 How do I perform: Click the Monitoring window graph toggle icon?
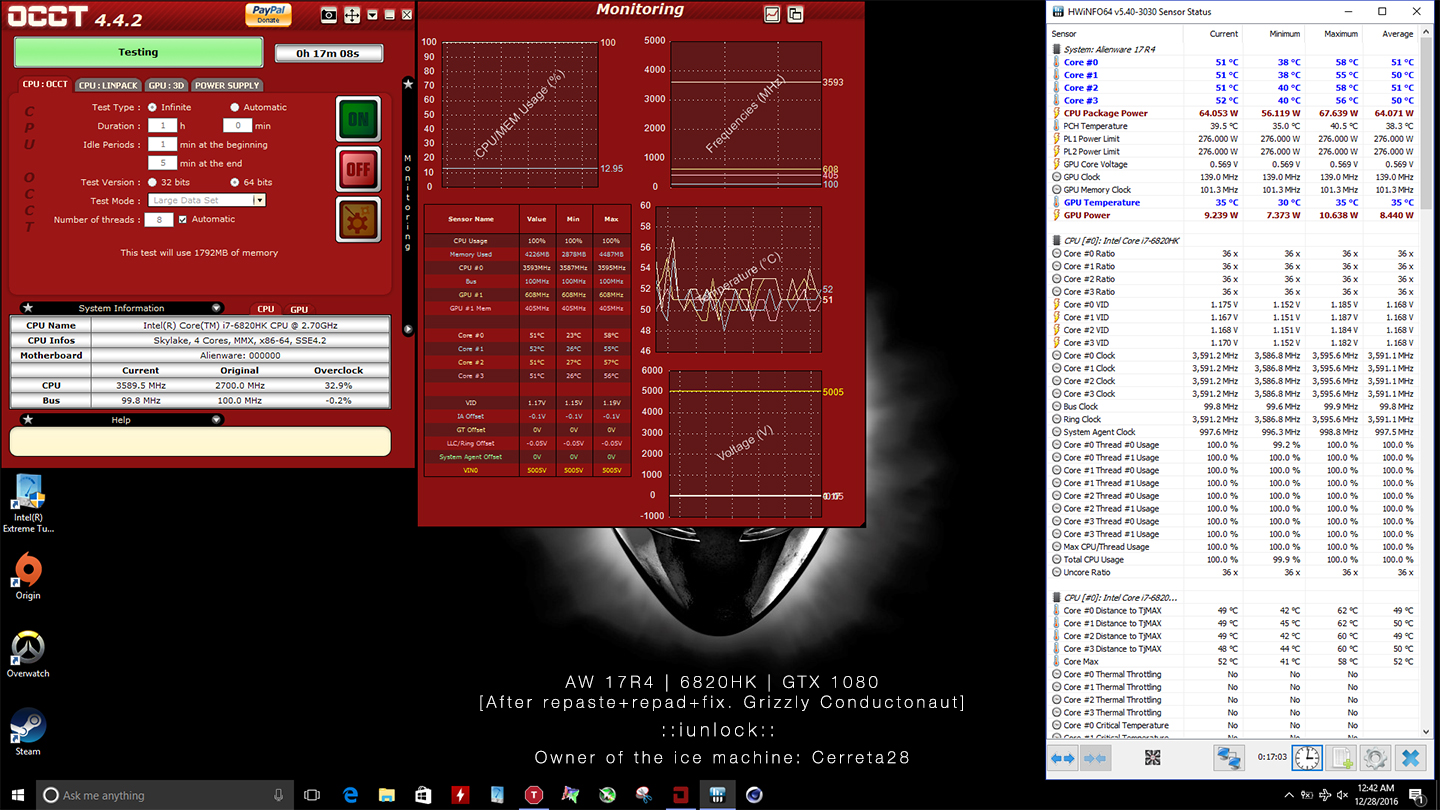tap(772, 14)
